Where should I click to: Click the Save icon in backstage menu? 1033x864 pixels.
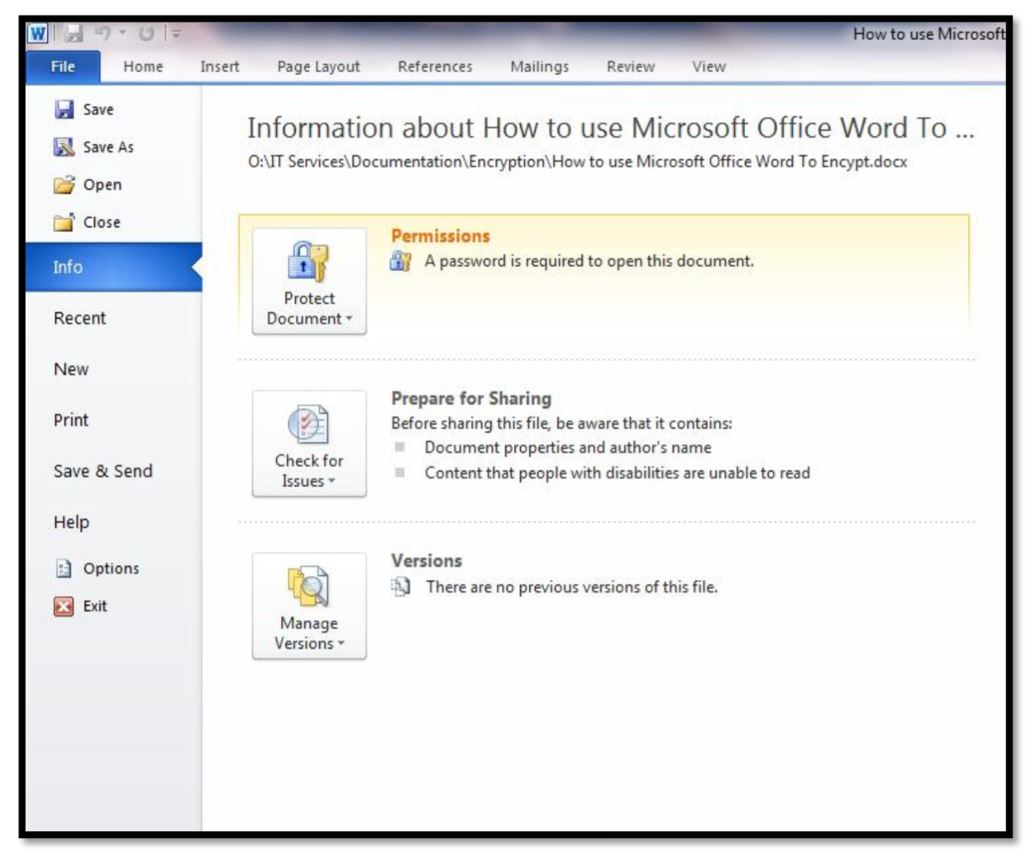[x=64, y=110]
